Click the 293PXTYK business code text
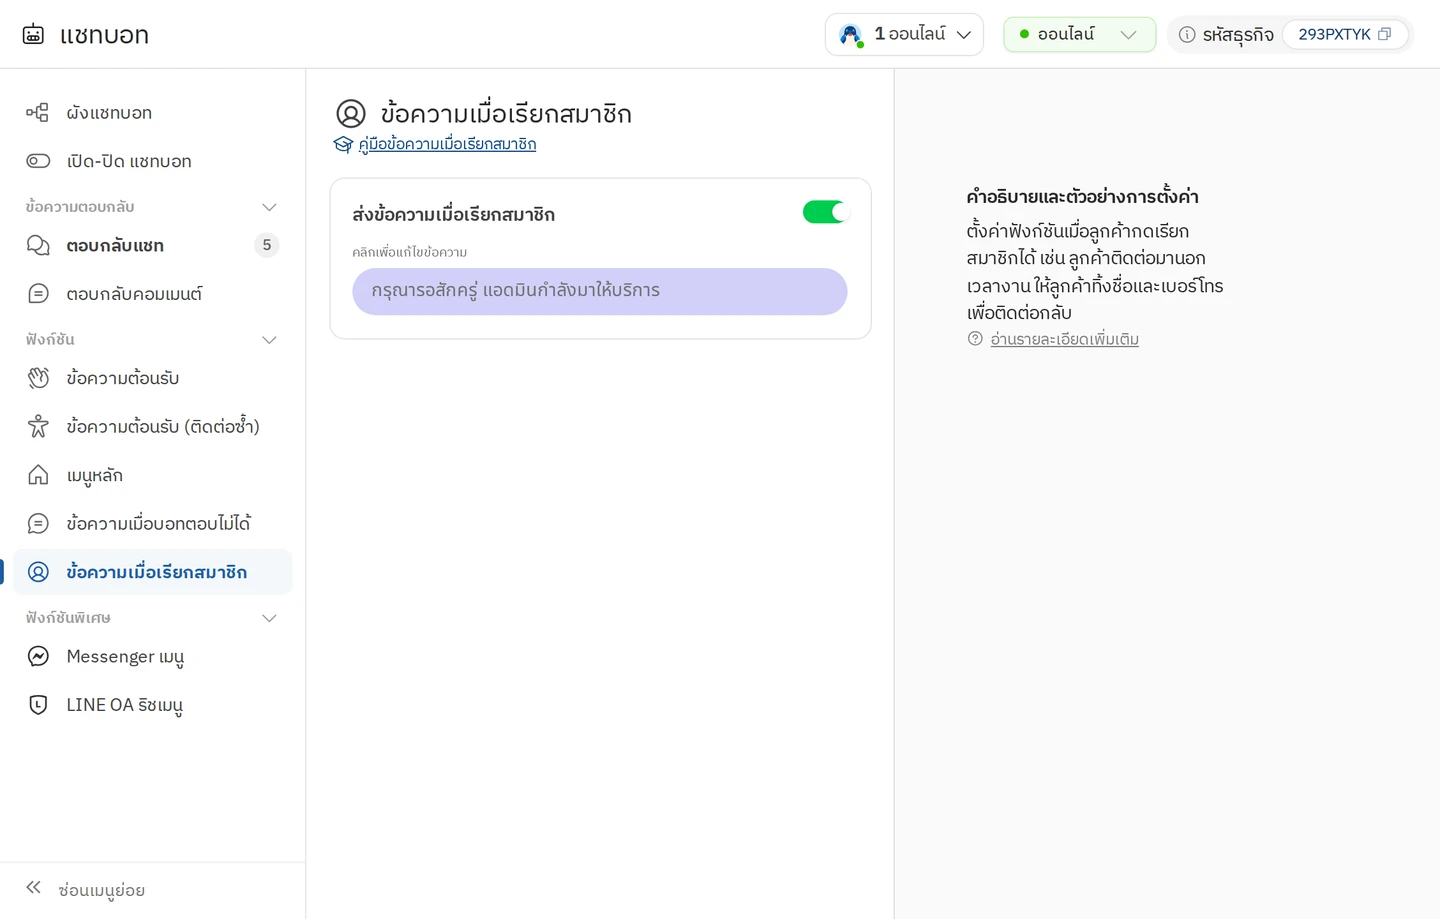This screenshot has width=1440, height=919. click(x=1334, y=34)
